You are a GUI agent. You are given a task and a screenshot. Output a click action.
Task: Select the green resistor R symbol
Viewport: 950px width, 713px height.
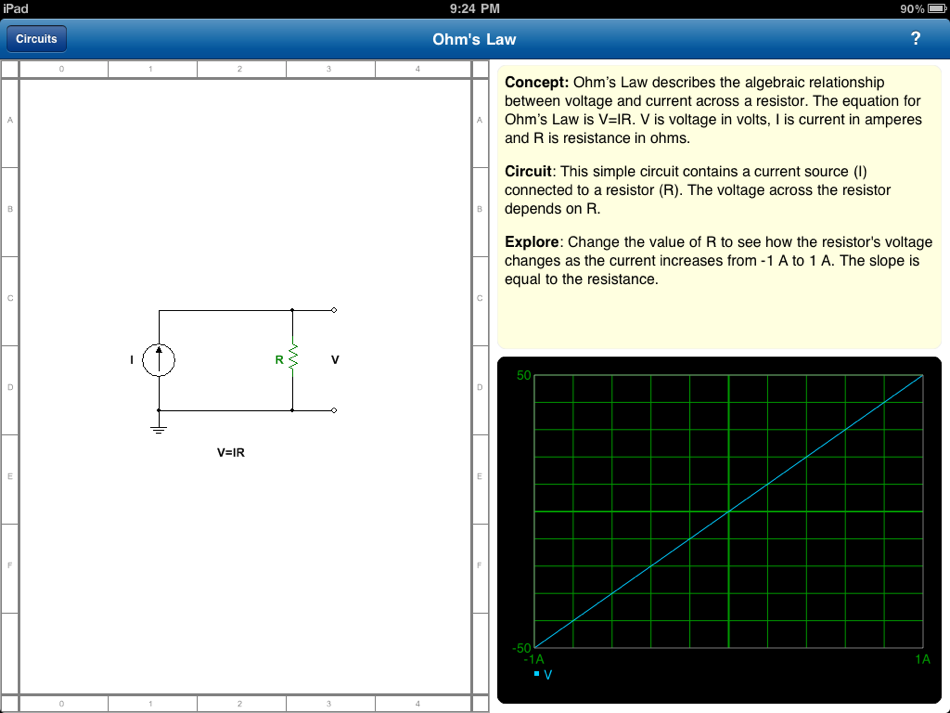click(293, 357)
